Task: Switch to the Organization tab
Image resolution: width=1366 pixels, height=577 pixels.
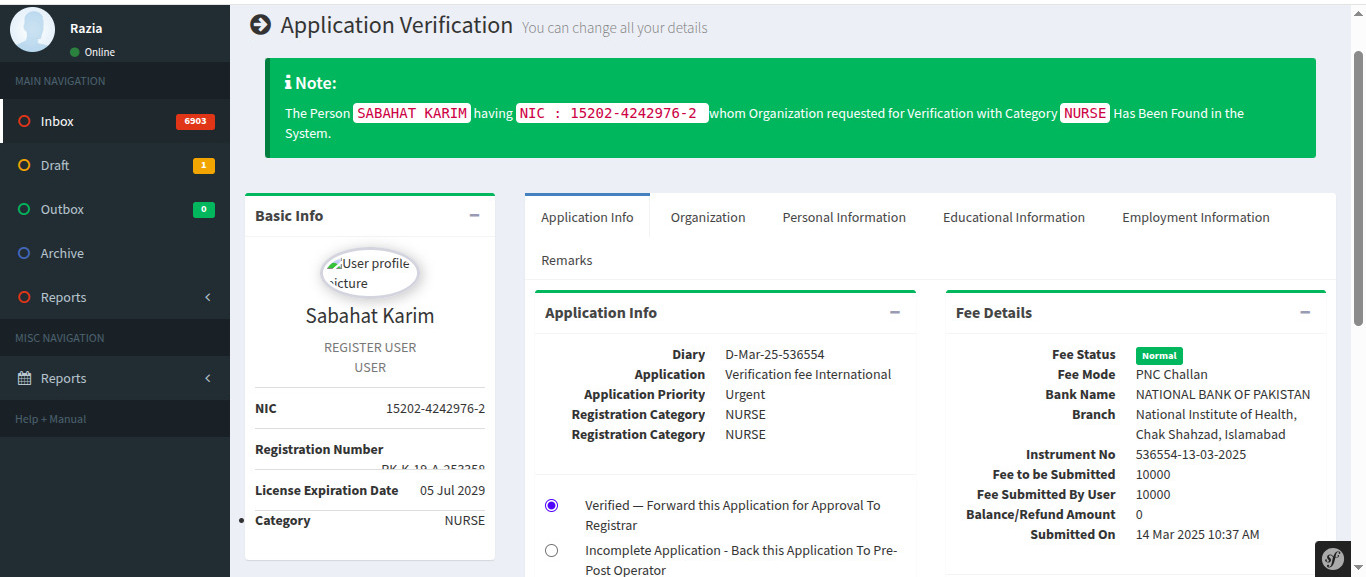Action: (708, 217)
